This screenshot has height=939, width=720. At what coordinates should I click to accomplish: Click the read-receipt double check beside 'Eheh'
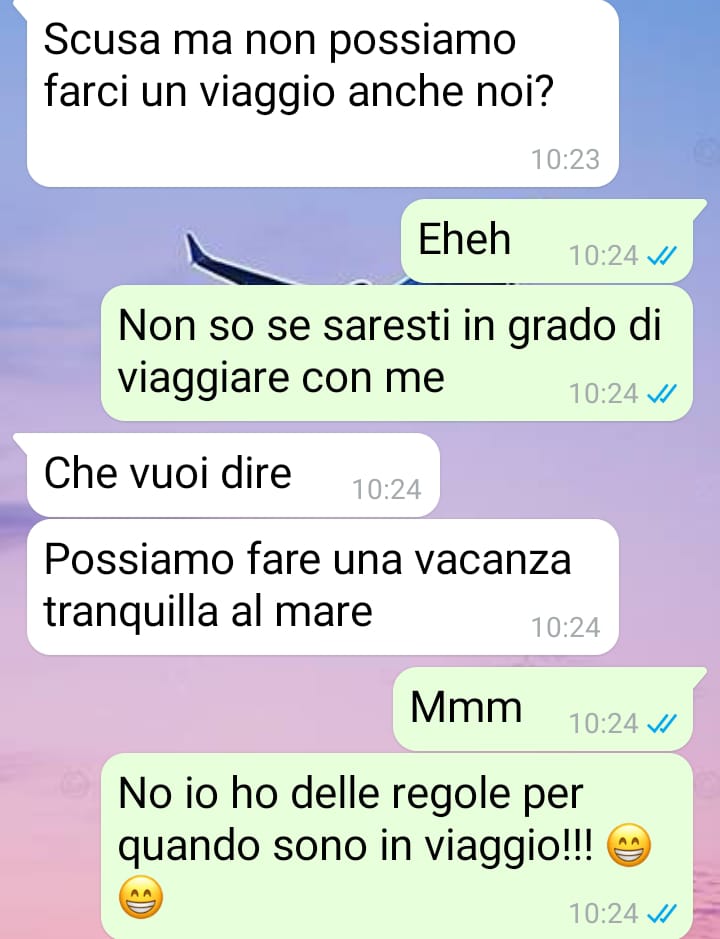click(x=662, y=256)
